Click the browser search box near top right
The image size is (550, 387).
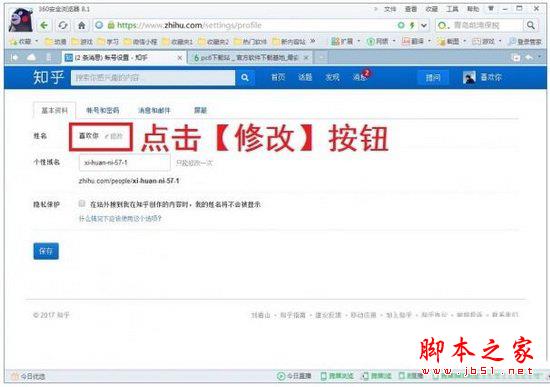coord(480,25)
